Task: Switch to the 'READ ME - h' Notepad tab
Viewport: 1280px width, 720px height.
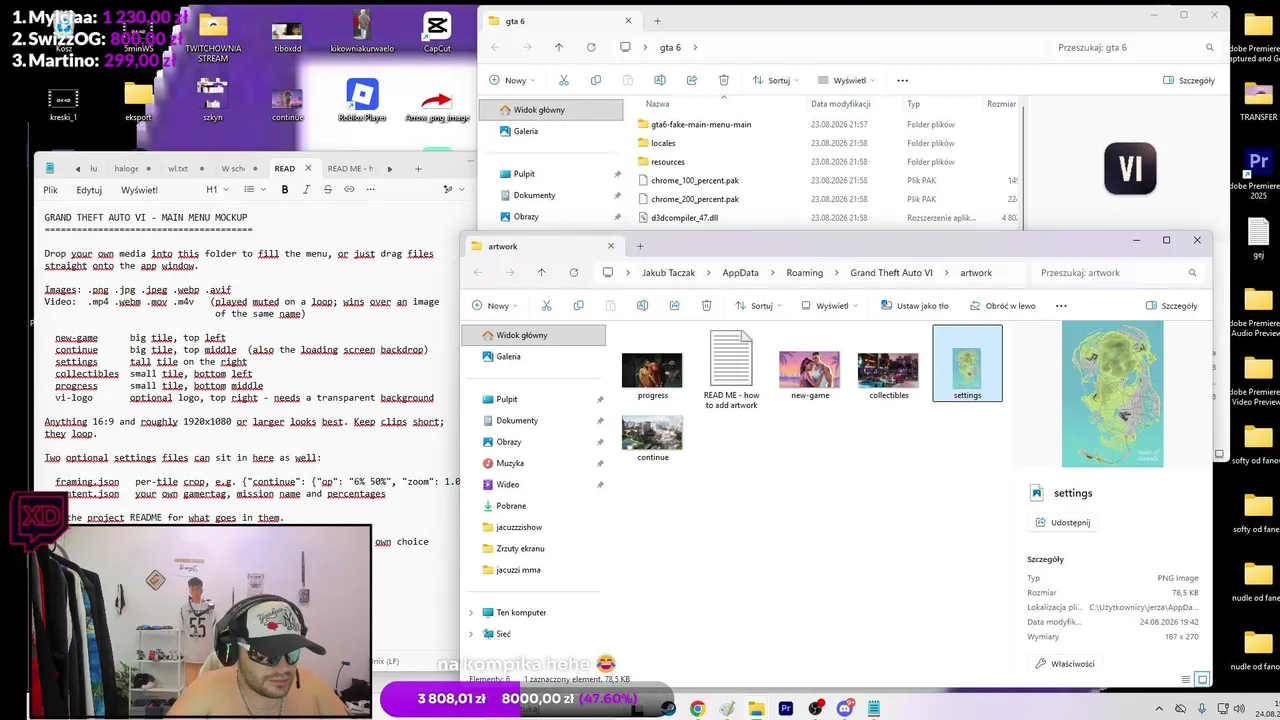Action: [x=350, y=168]
